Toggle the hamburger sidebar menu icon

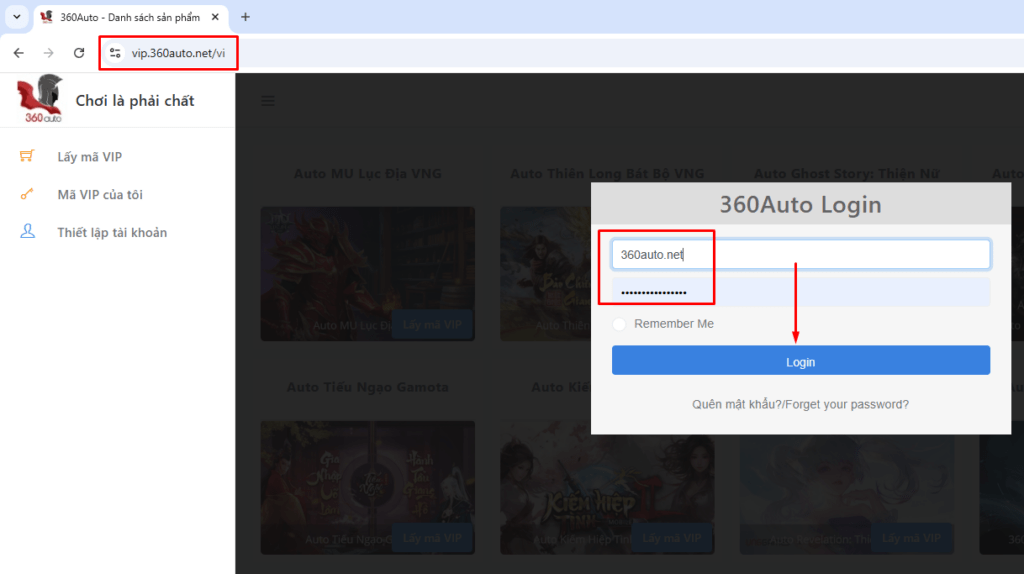click(268, 101)
